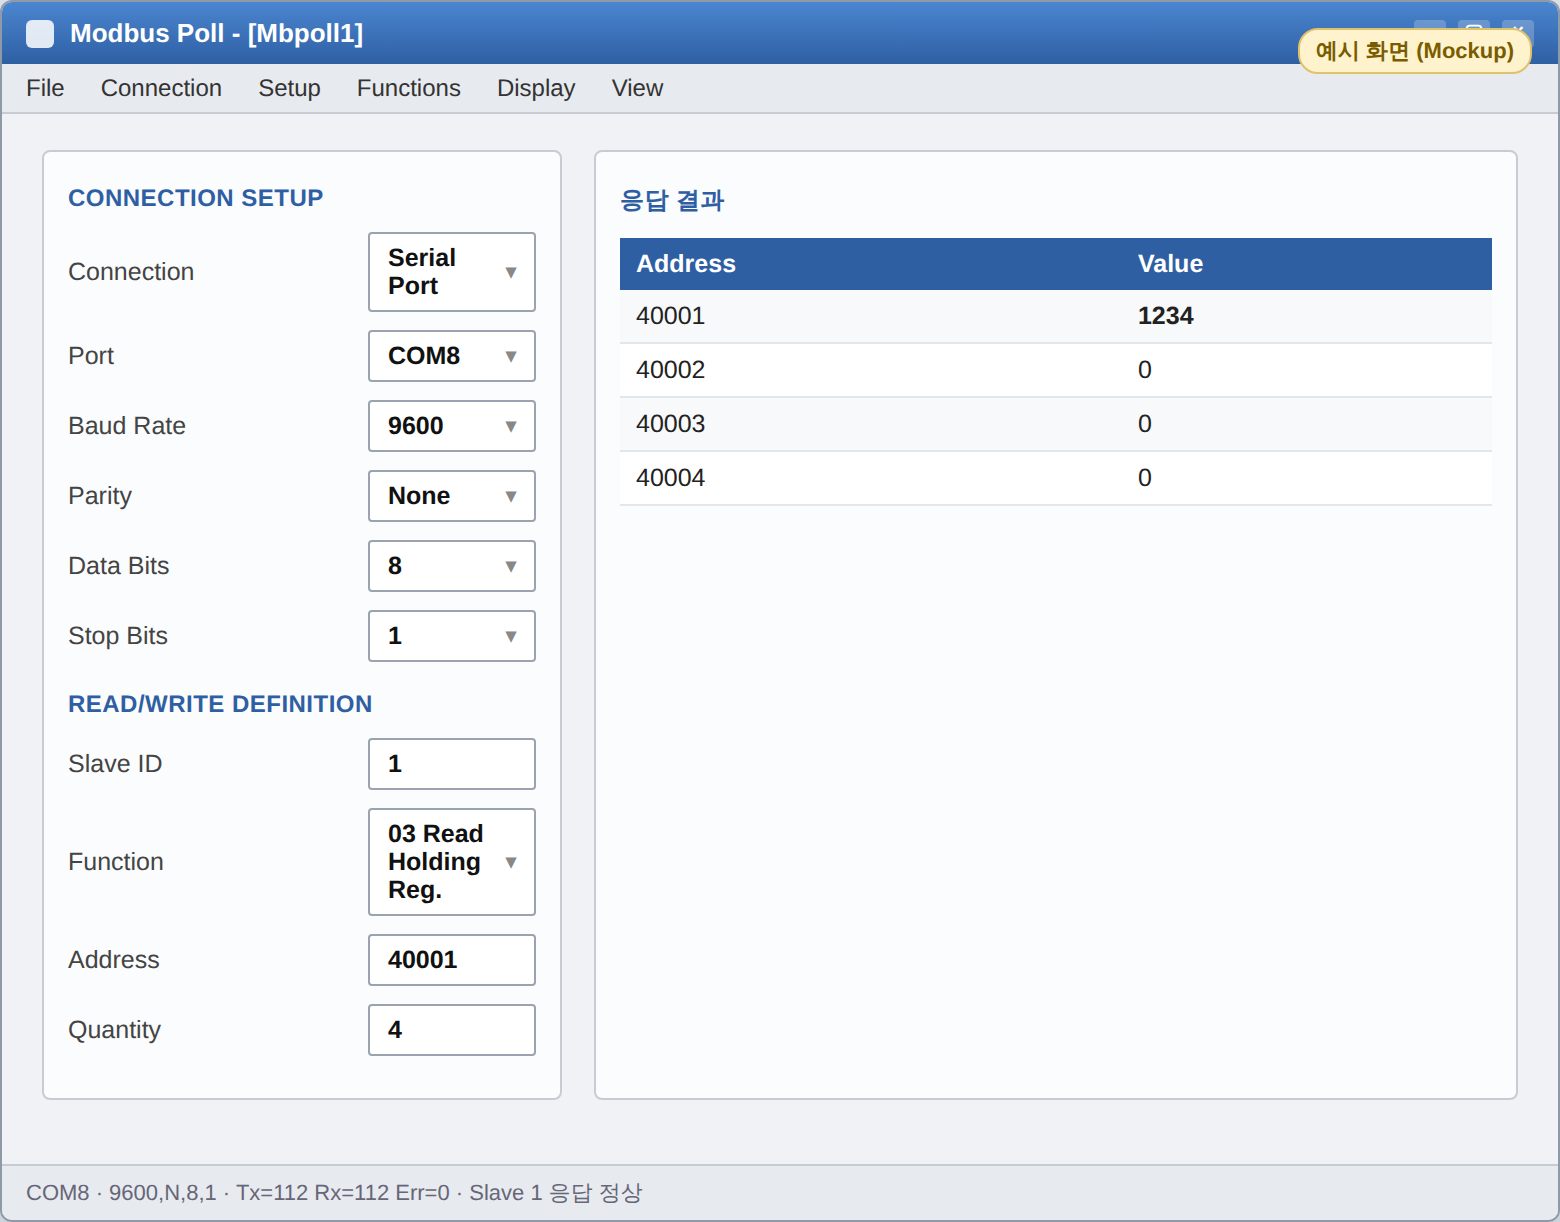The width and height of the screenshot is (1560, 1222).
Task: Expand the Serial Port connection type dropdown
Action: [452, 272]
